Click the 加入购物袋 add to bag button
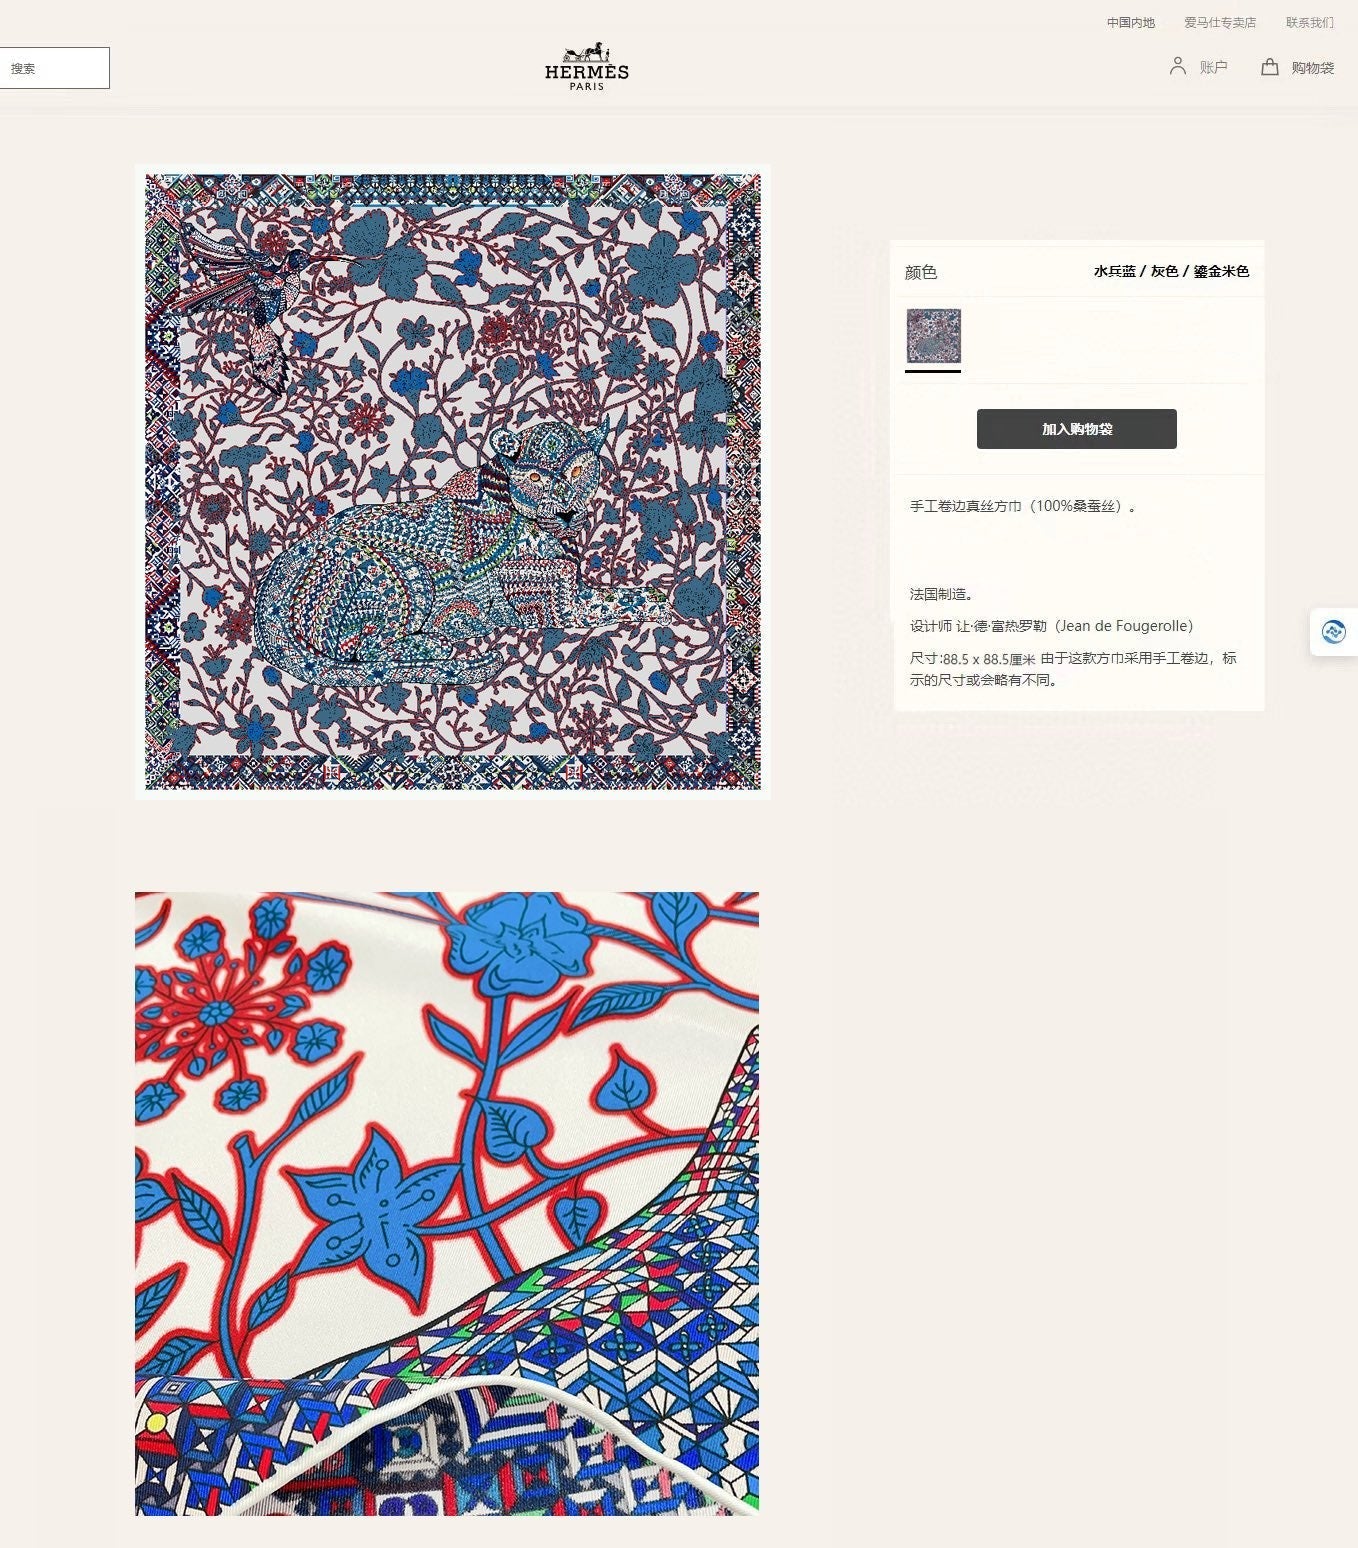 tap(1077, 429)
